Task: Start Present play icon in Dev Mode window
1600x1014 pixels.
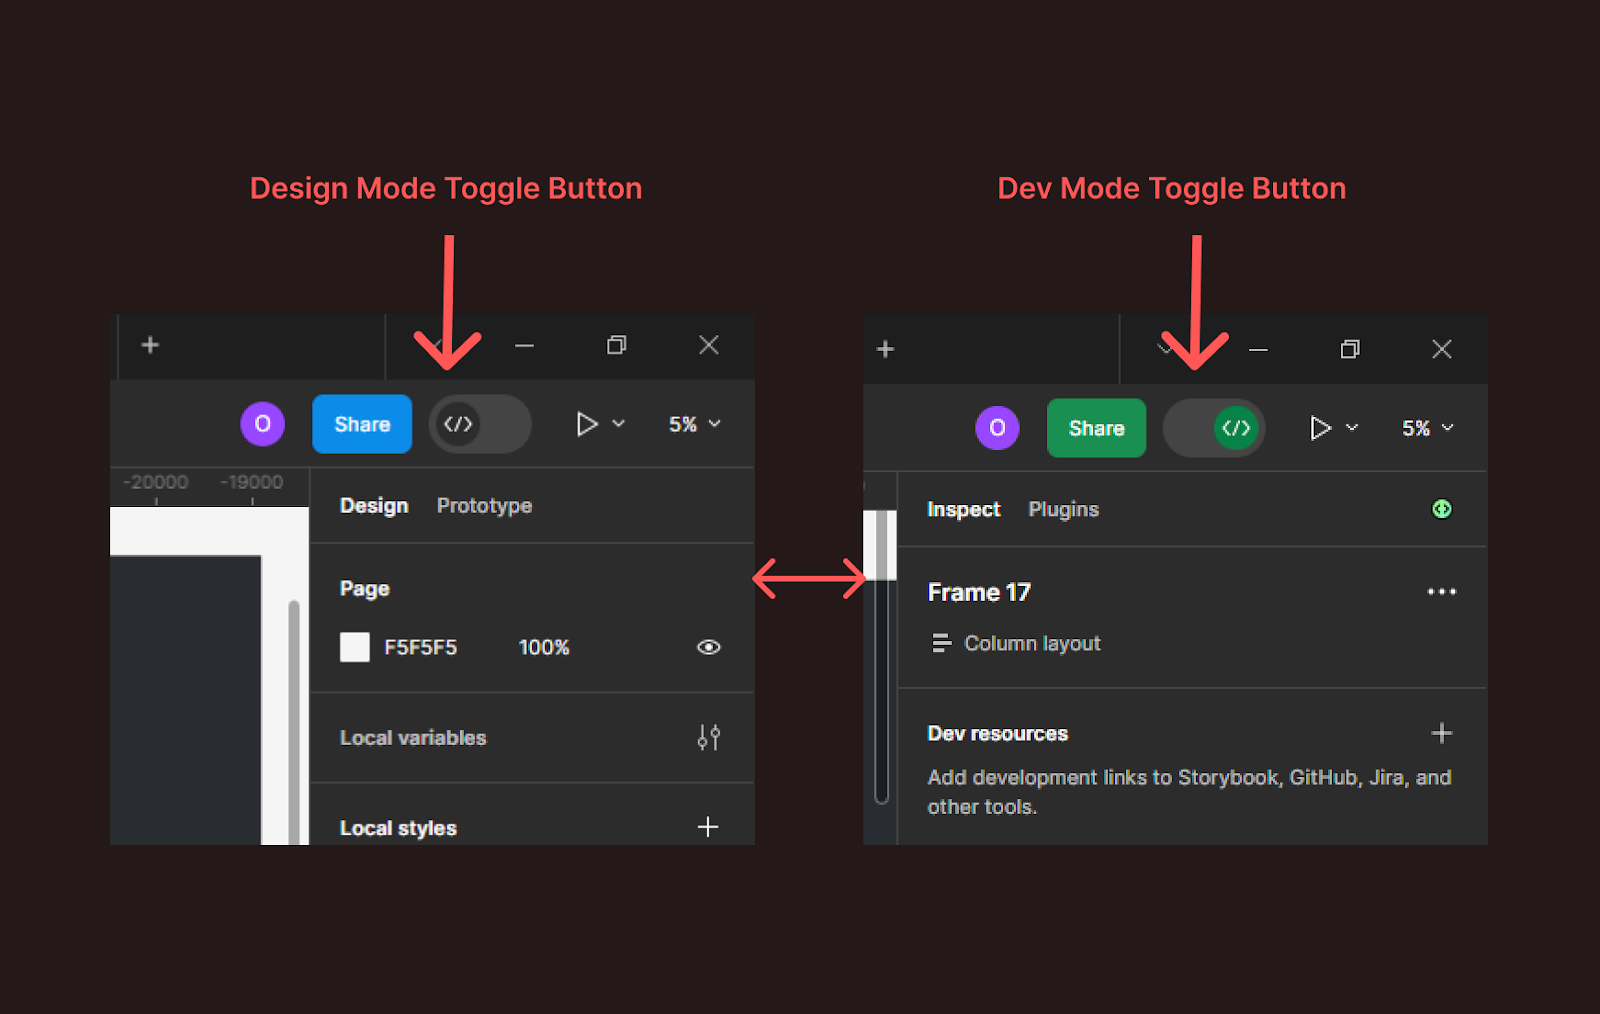Action: [x=1320, y=428]
